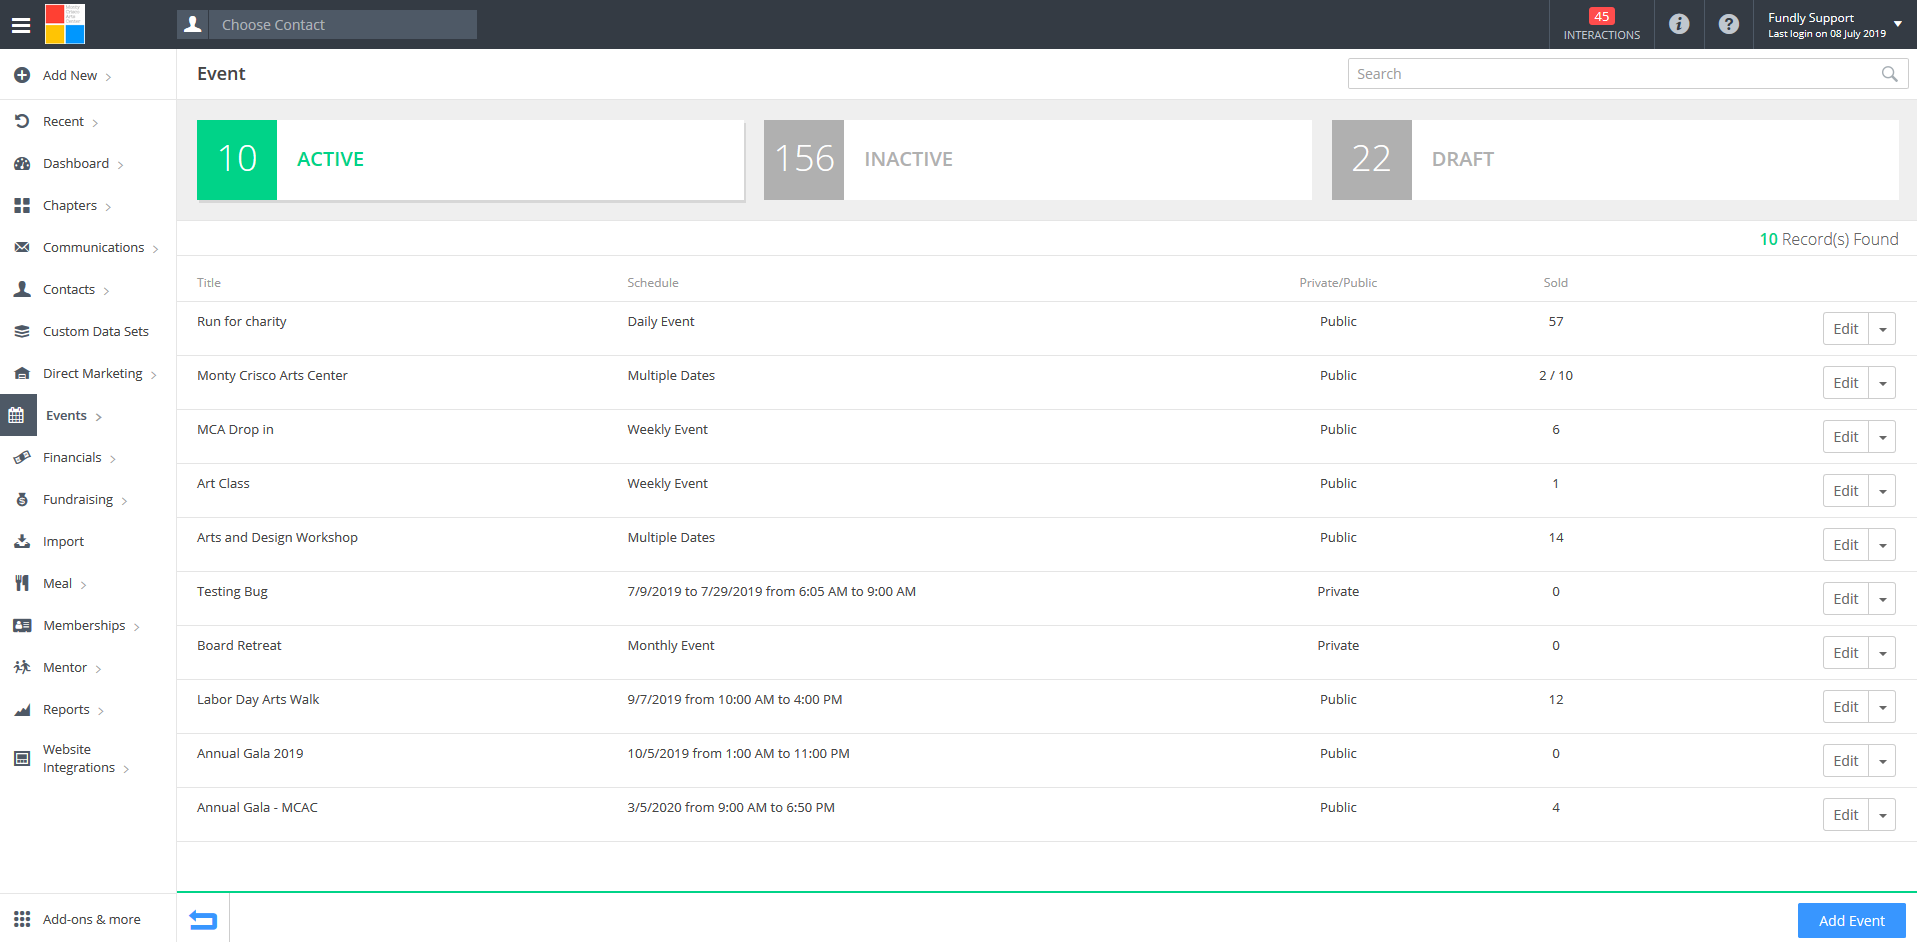Open dropdown arrow for Labor Day Arts Walk

[x=1882, y=707]
